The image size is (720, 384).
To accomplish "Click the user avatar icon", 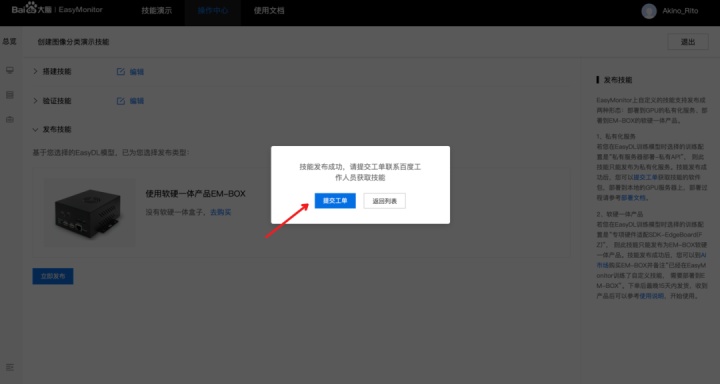I will [x=649, y=11].
